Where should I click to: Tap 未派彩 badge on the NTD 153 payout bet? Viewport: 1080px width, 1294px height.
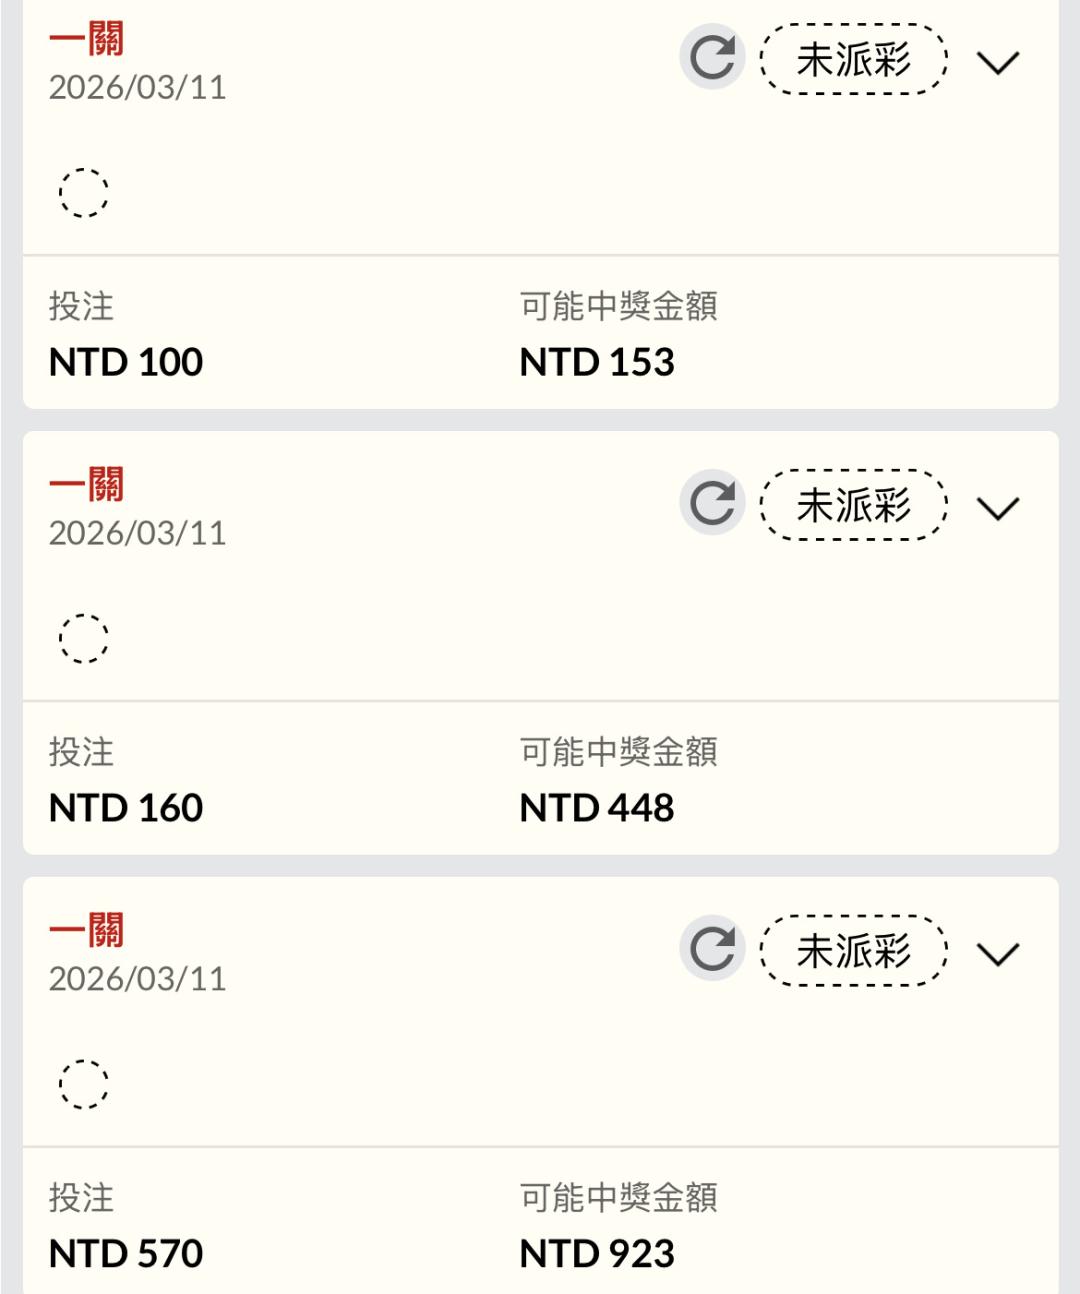point(853,60)
